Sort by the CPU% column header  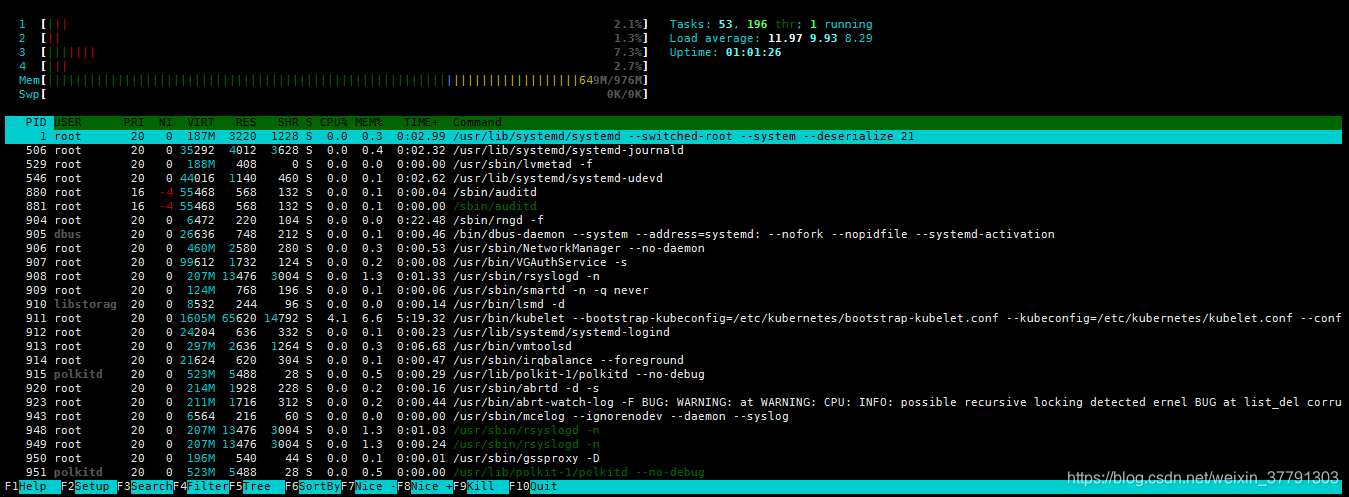(333, 122)
